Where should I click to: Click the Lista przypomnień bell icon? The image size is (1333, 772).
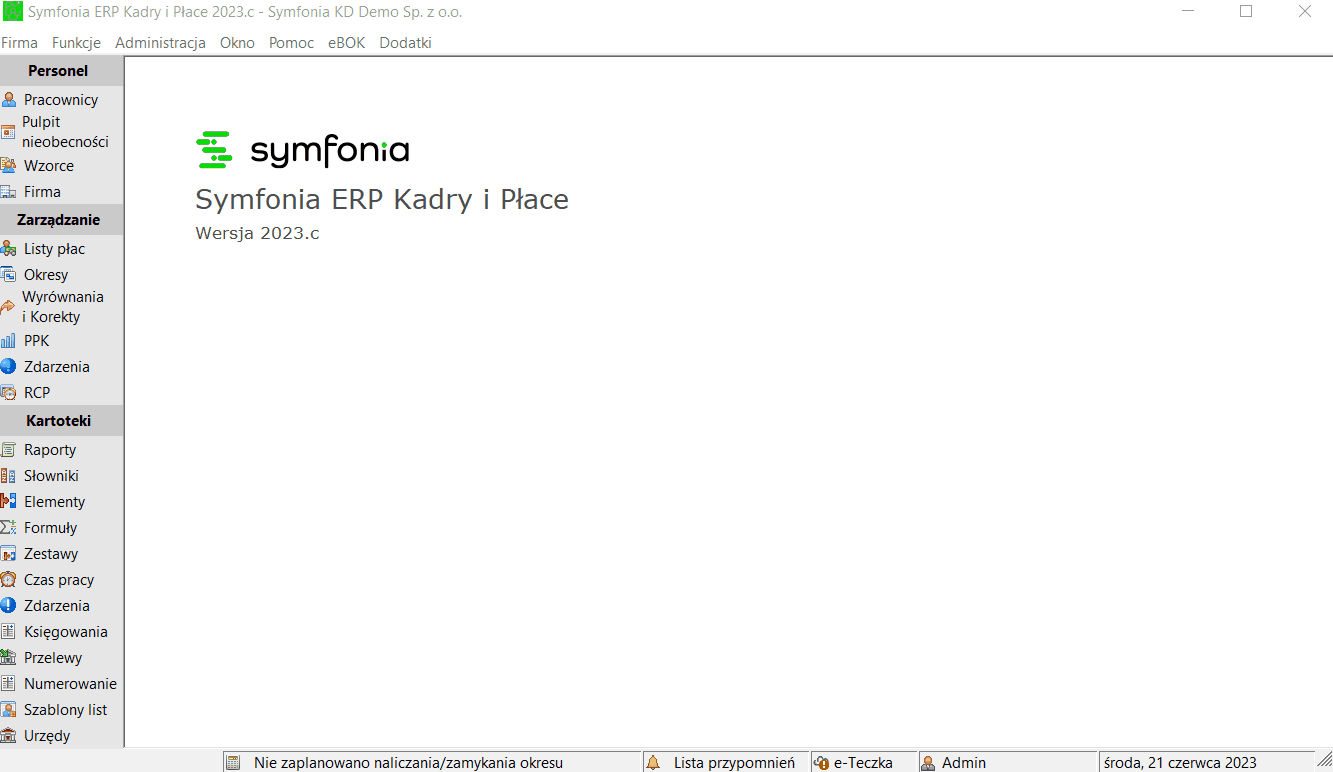pos(653,763)
